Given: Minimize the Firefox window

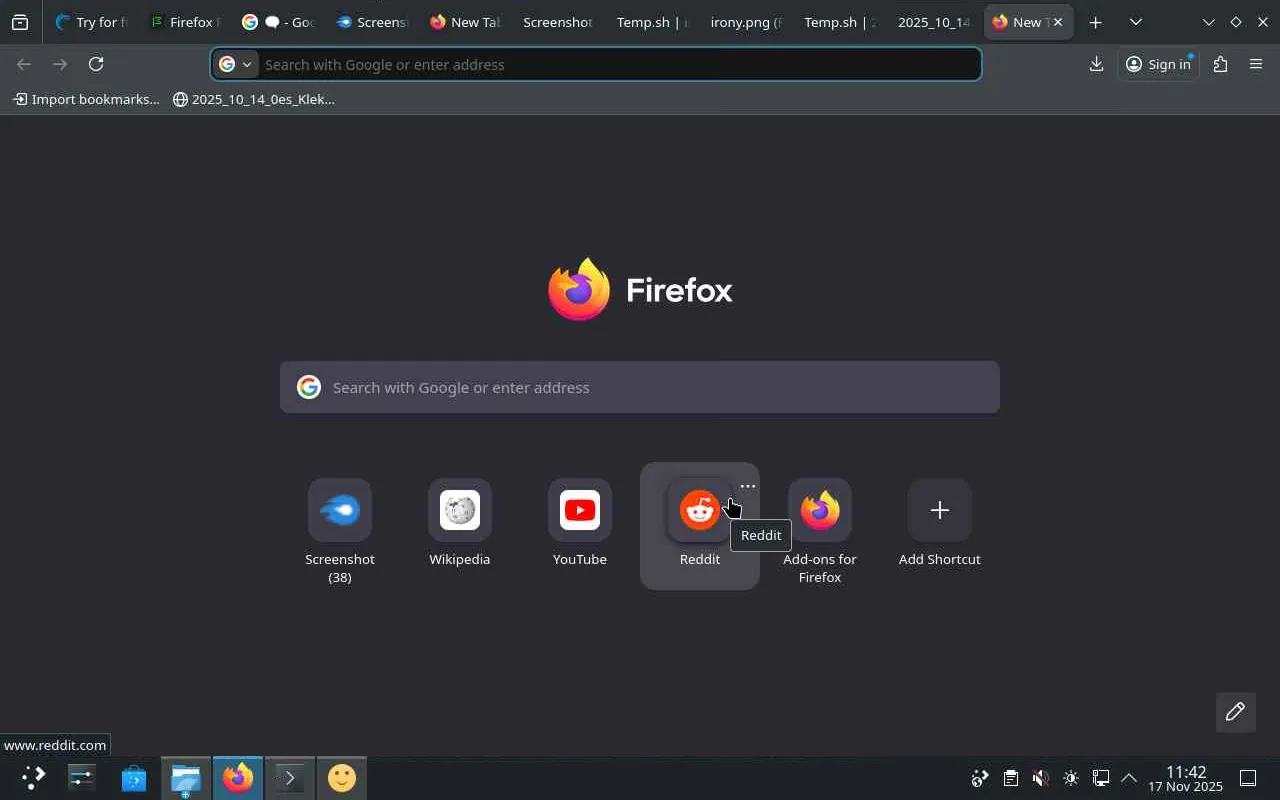Looking at the screenshot, I should [1209, 22].
